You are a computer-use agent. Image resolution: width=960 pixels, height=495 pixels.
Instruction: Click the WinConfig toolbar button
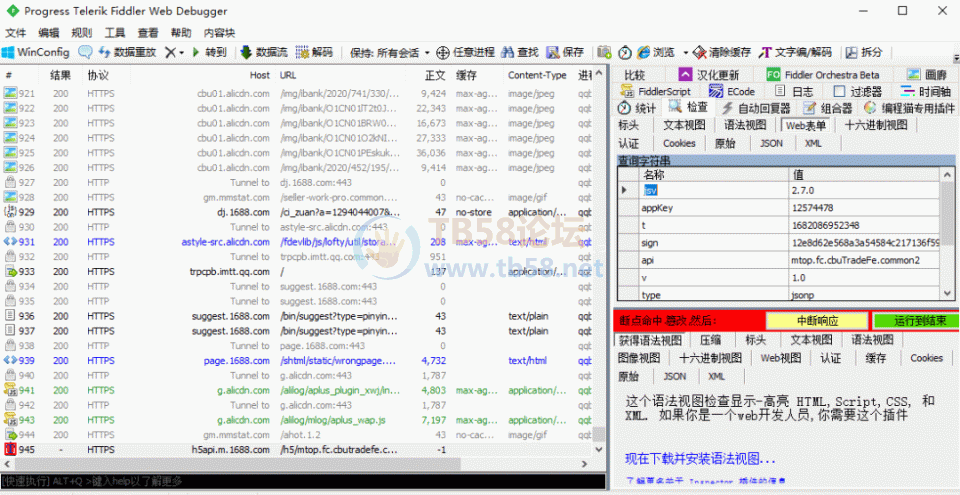coord(36,52)
